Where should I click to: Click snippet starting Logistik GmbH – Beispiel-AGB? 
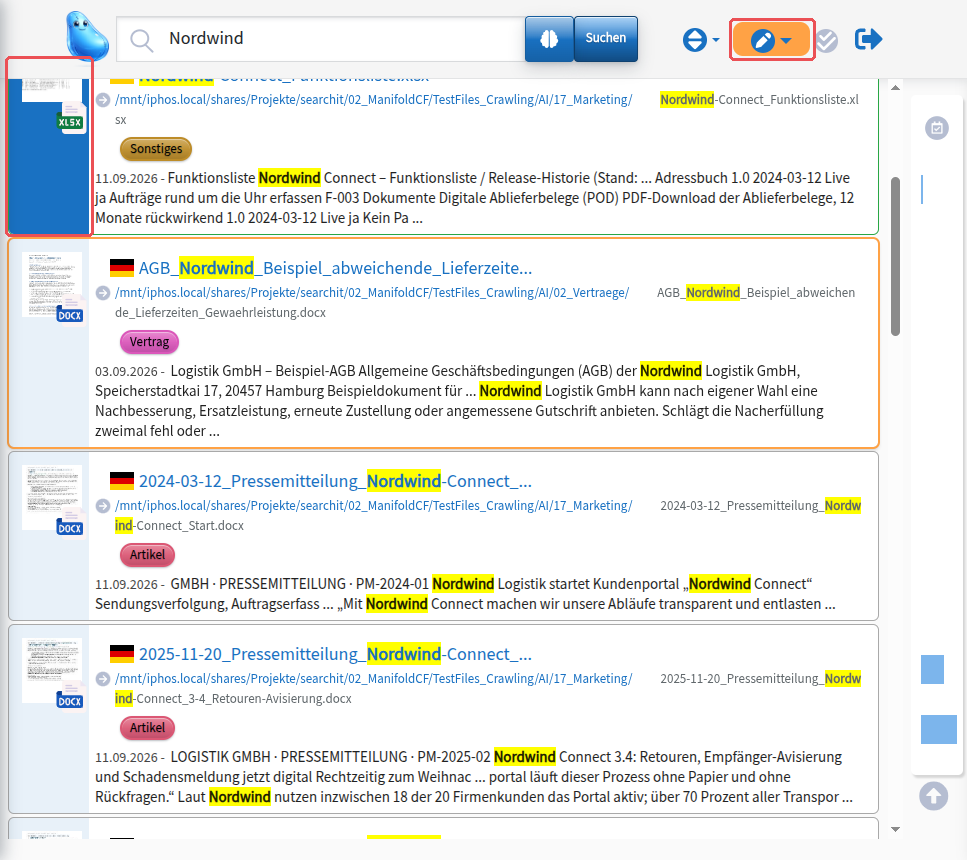tap(459, 401)
